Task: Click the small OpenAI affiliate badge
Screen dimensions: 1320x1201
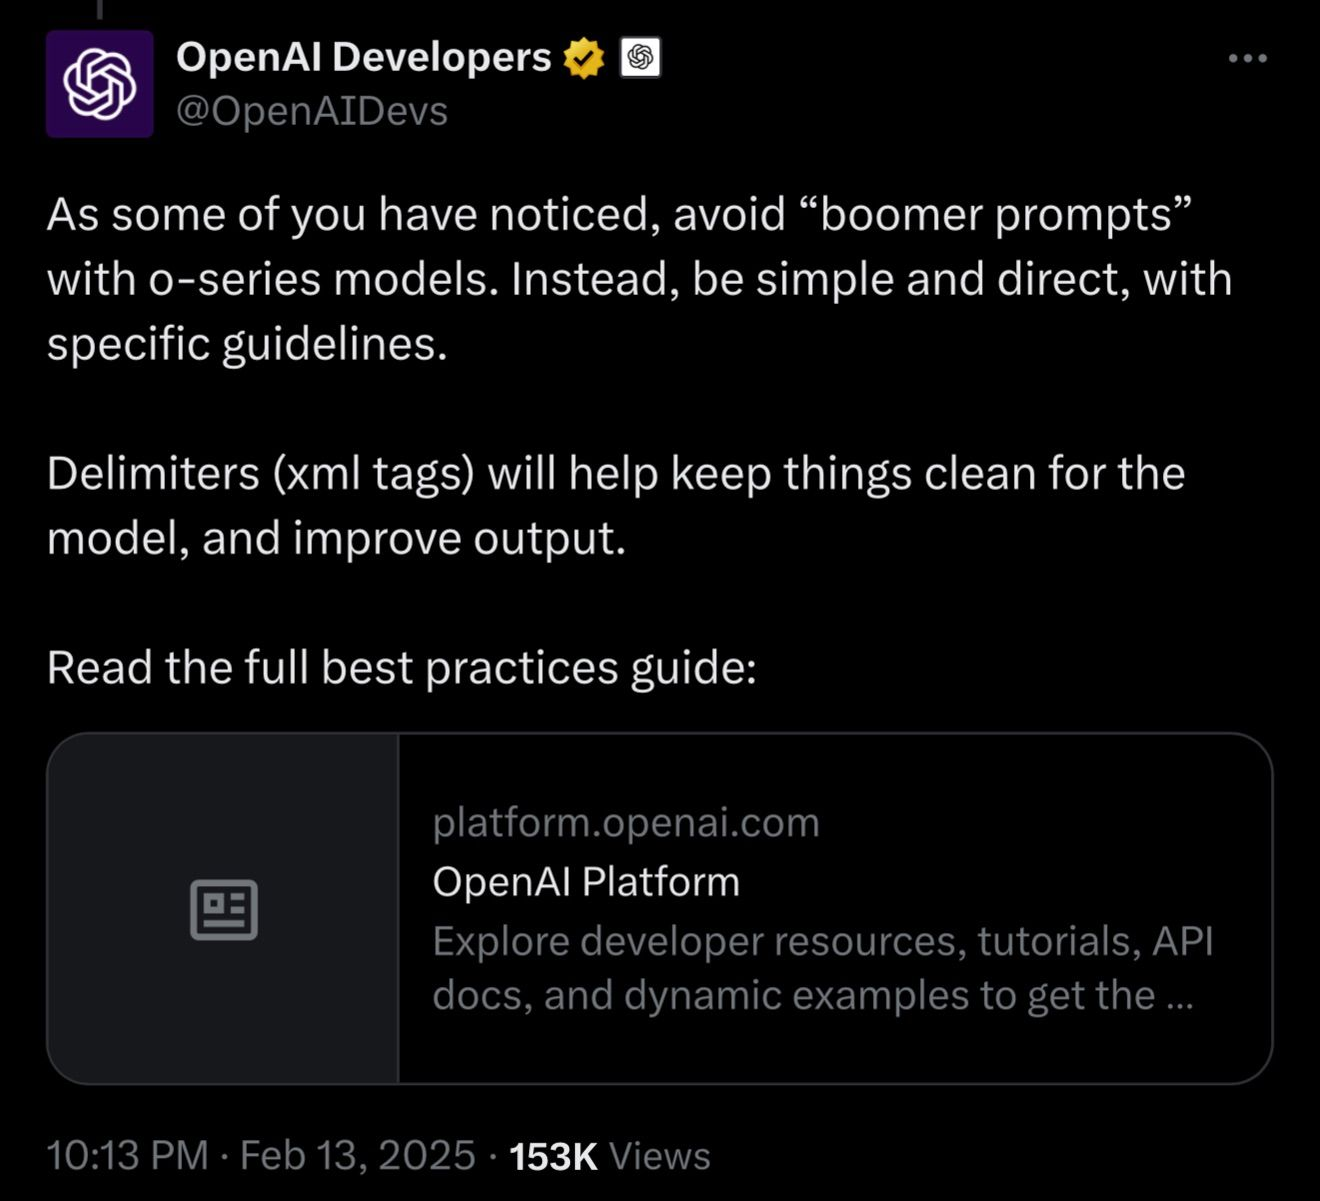Action: (x=640, y=58)
